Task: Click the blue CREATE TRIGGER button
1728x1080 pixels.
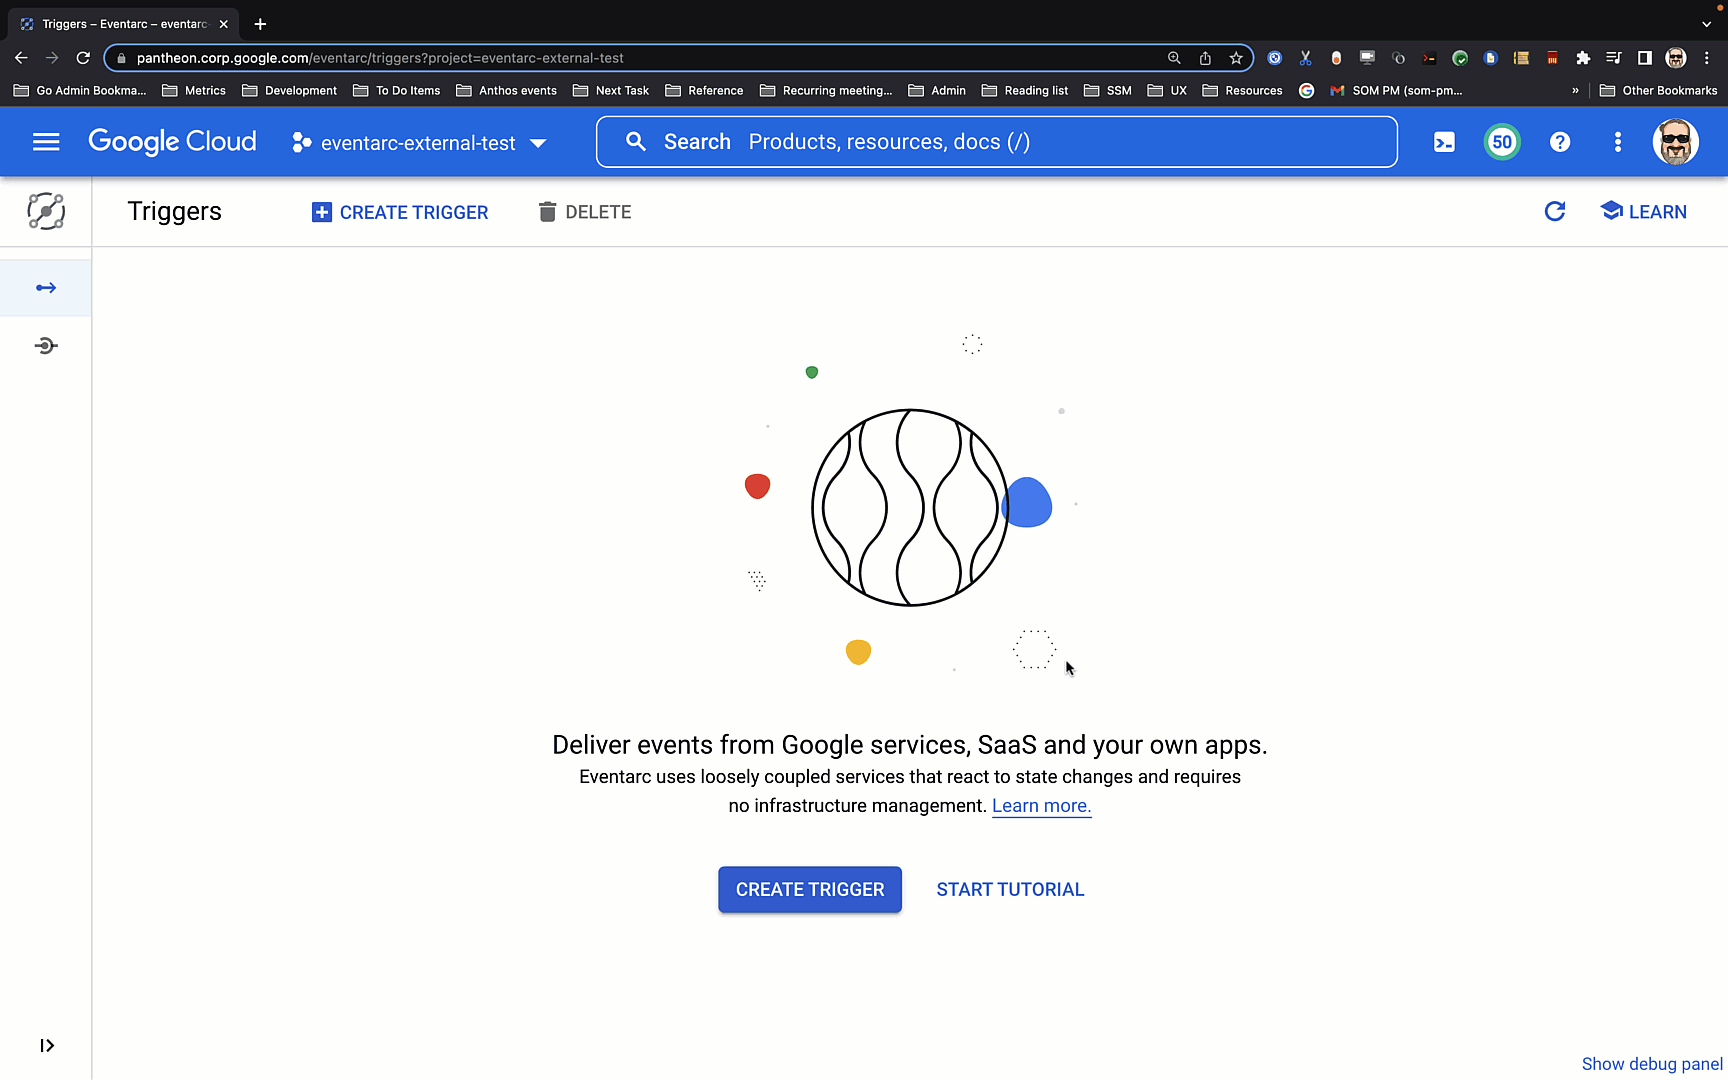Action: (810, 889)
